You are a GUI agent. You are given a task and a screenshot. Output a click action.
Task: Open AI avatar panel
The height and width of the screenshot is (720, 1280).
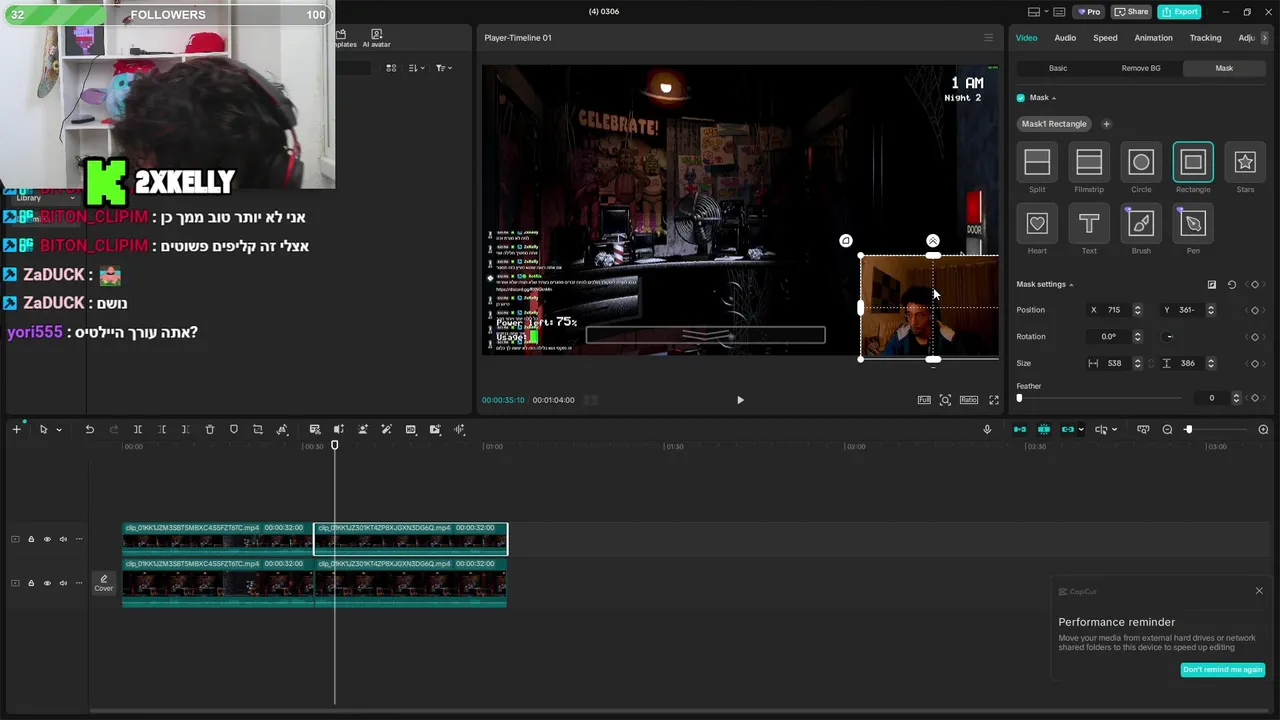tap(376, 38)
